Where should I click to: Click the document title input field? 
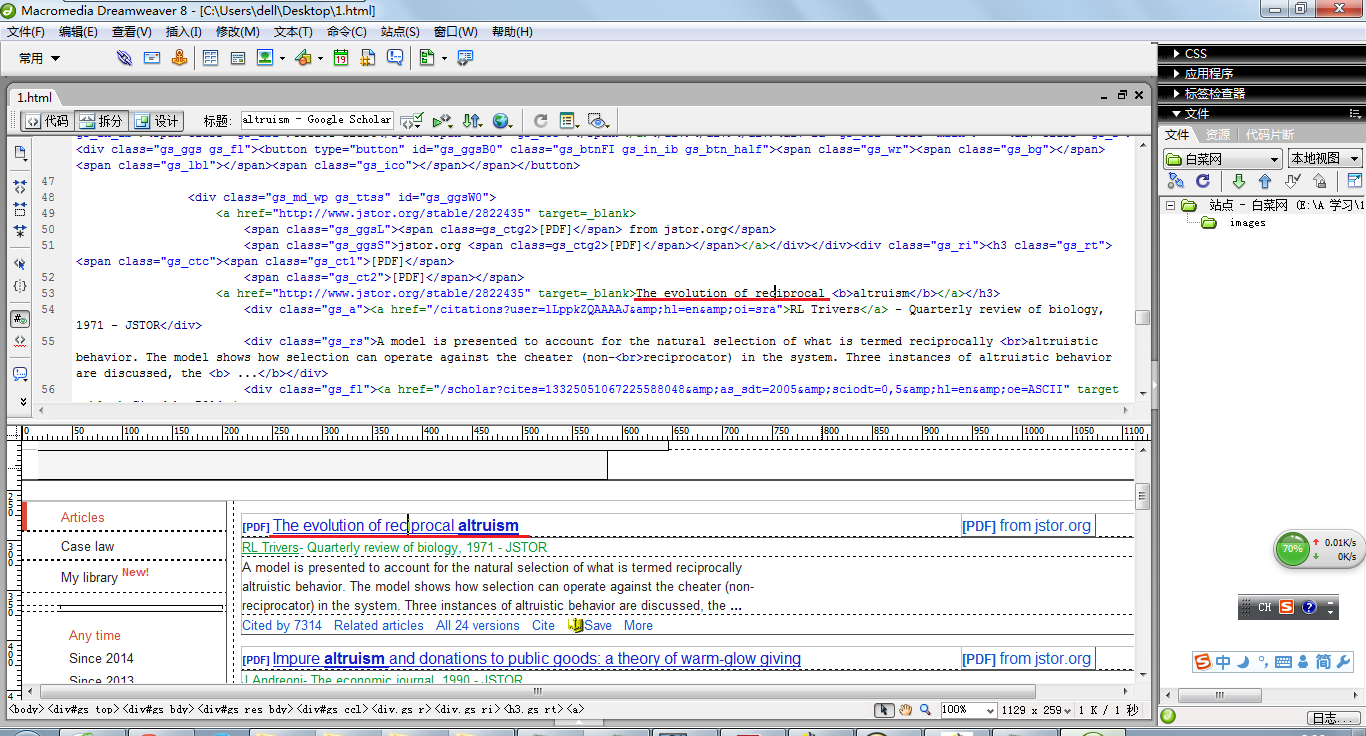tap(316, 120)
